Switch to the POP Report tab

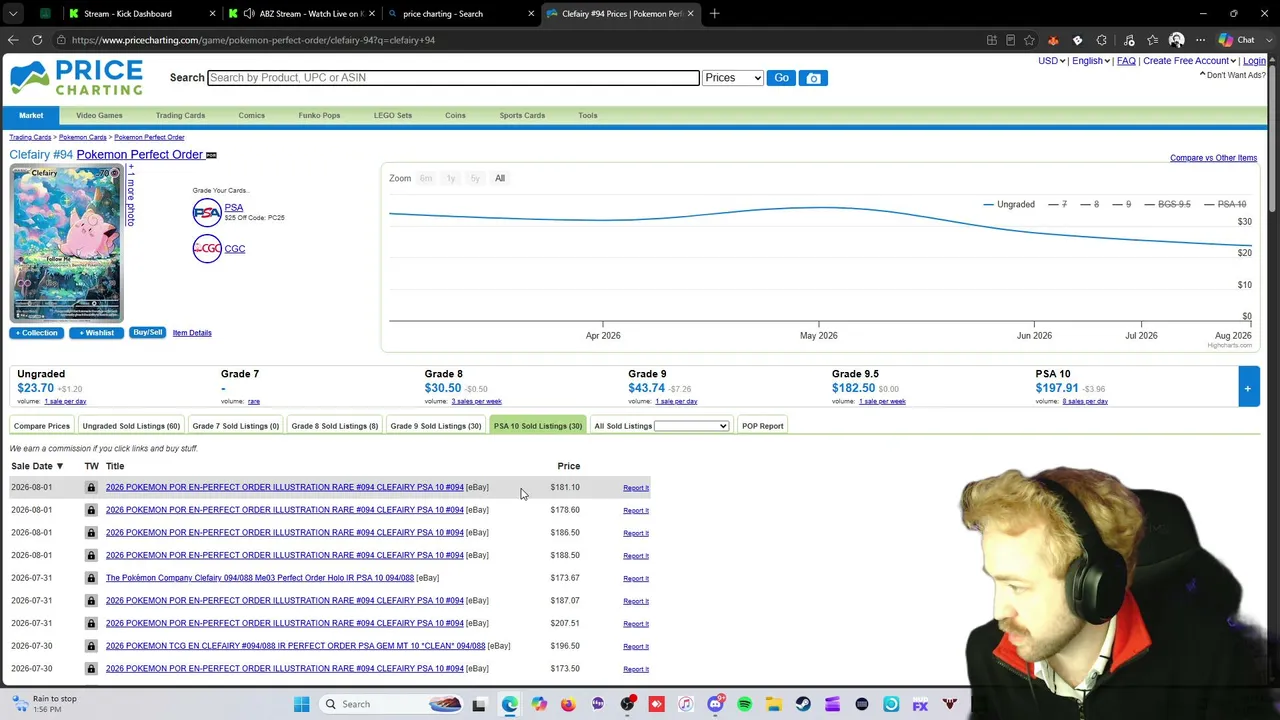[x=763, y=426]
